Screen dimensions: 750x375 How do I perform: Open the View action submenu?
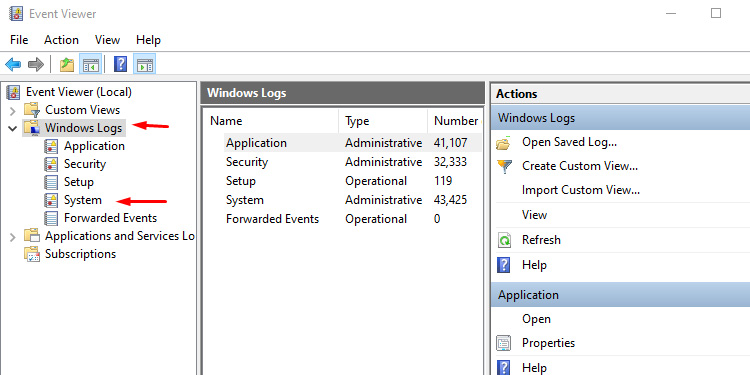click(534, 215)
